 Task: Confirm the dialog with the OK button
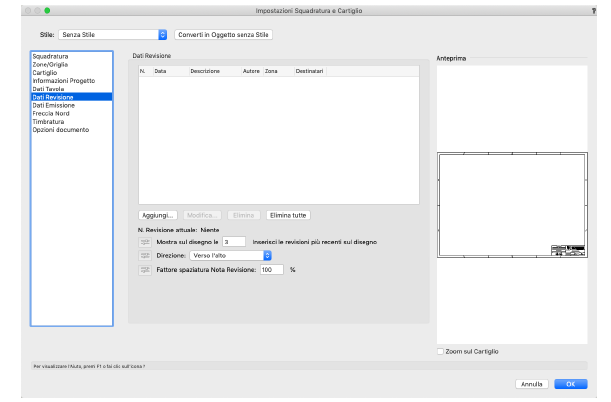570,384
